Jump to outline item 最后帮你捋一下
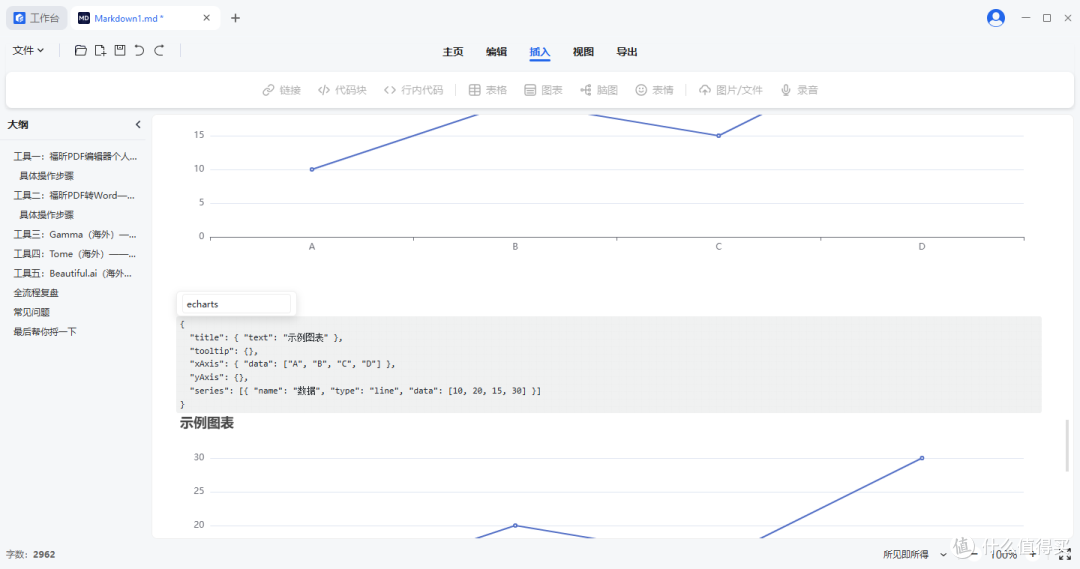The image size is (1080, 569). 45,332
